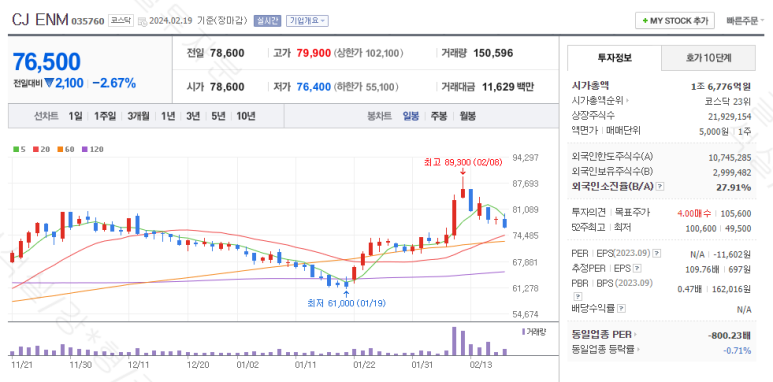Image resolution: width=773 pixels, height=382 pixels.
Task: Open the 시가총액순위 link
Action: [x=600, y=101]
